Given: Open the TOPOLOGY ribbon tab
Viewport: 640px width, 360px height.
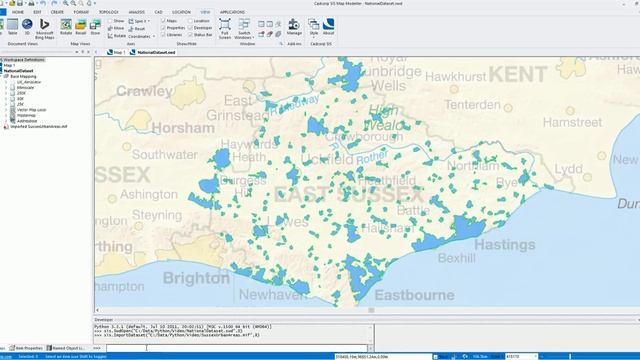Looking at the screenshot, I should point(109,12).
